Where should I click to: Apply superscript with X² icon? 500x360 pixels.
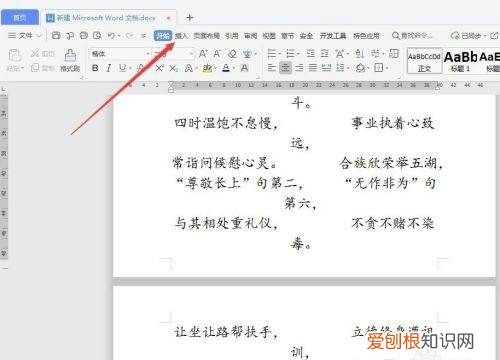[x=159, y=68]
